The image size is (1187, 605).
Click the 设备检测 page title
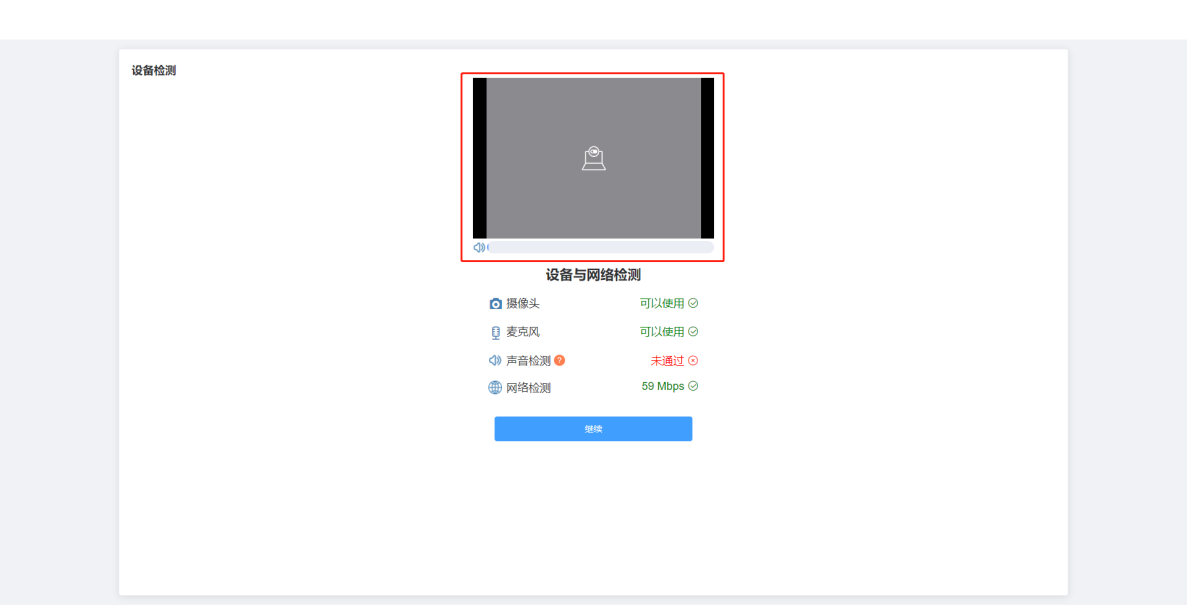[x=154, y=71]
